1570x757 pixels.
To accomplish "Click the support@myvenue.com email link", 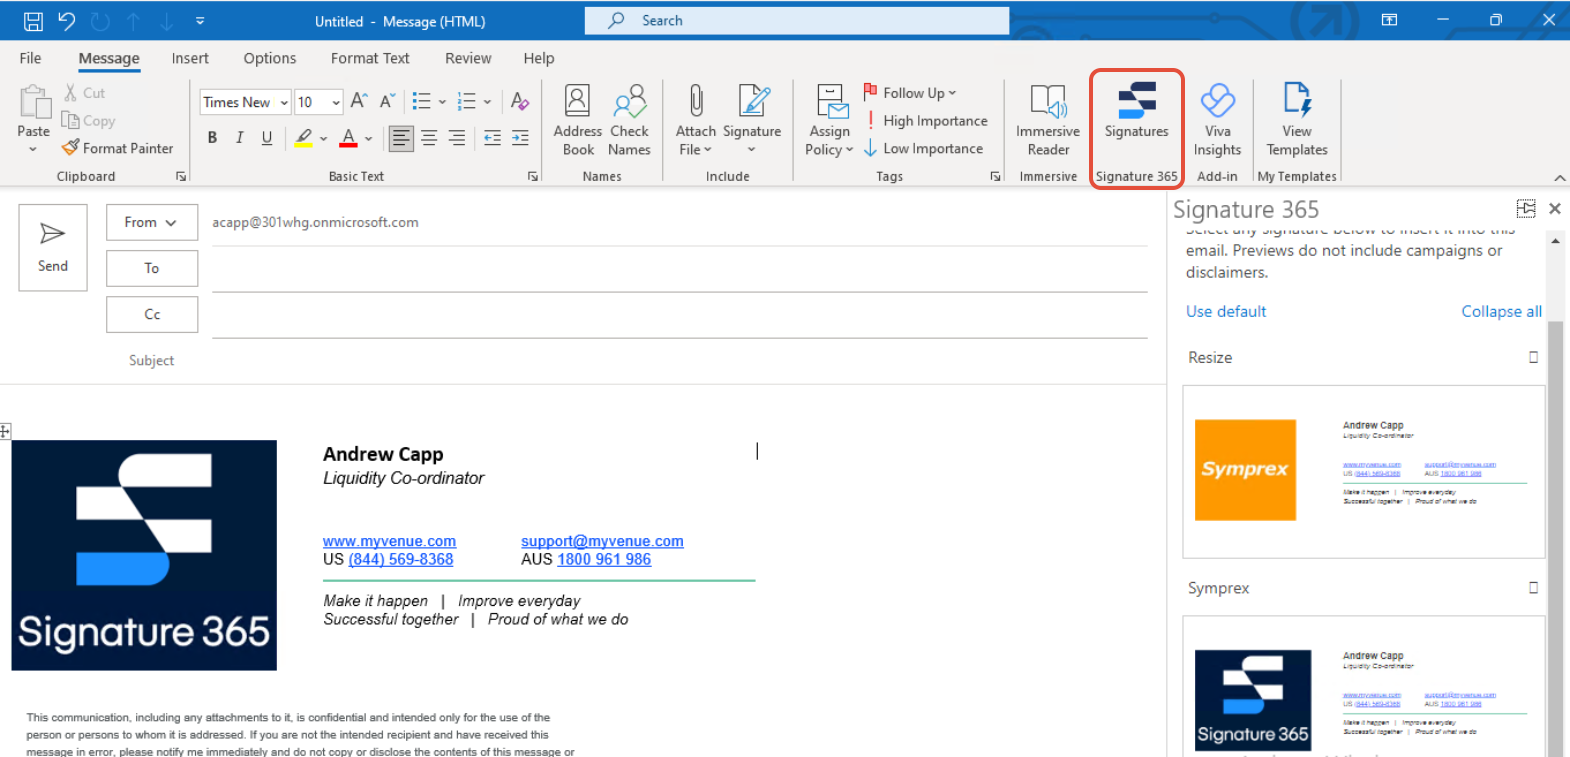I will pos(602,541).
